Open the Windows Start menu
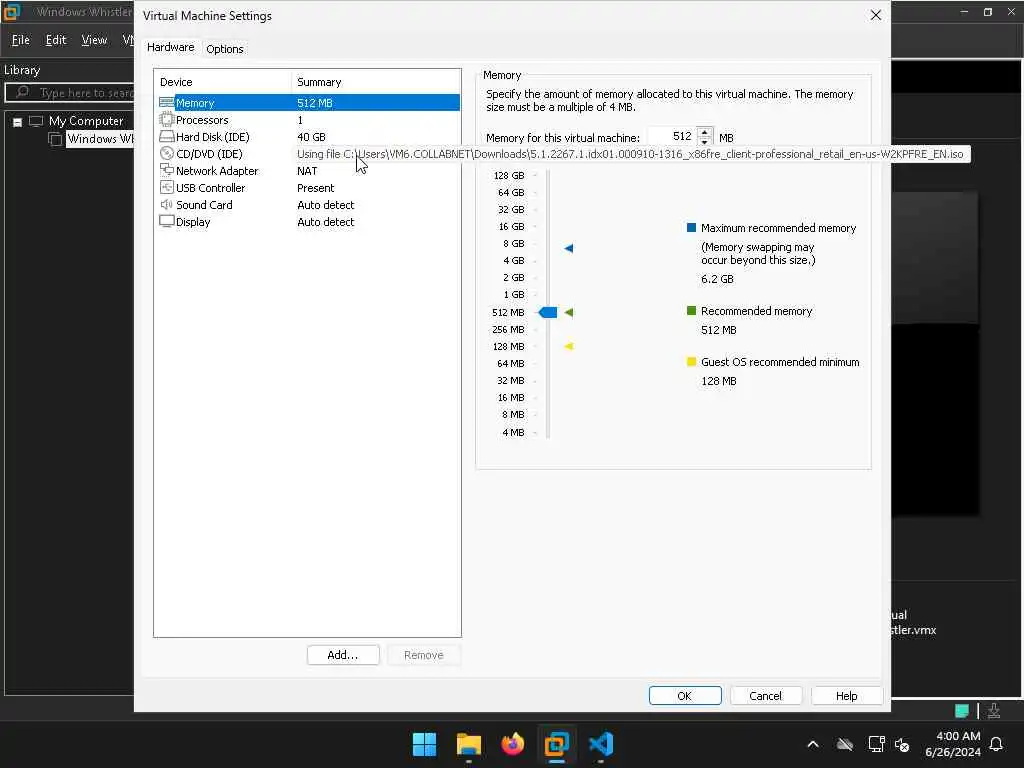Screen dimensions: 1024x768 click(x=424, y=744)
